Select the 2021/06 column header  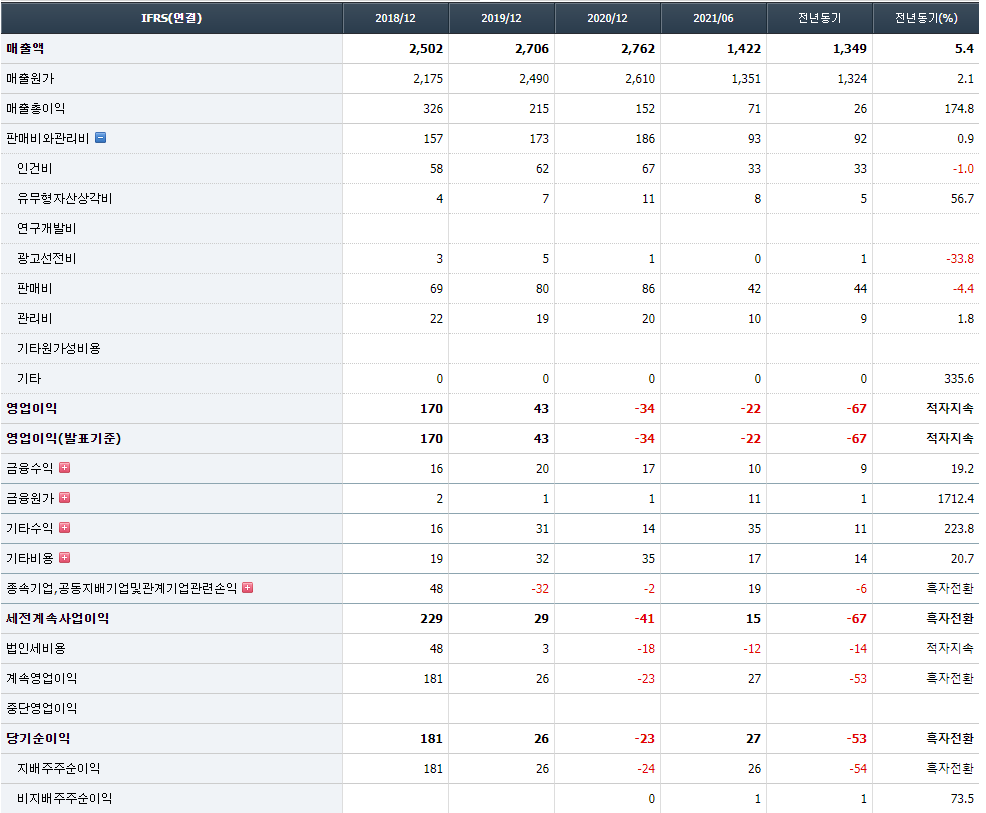[714, 18]
